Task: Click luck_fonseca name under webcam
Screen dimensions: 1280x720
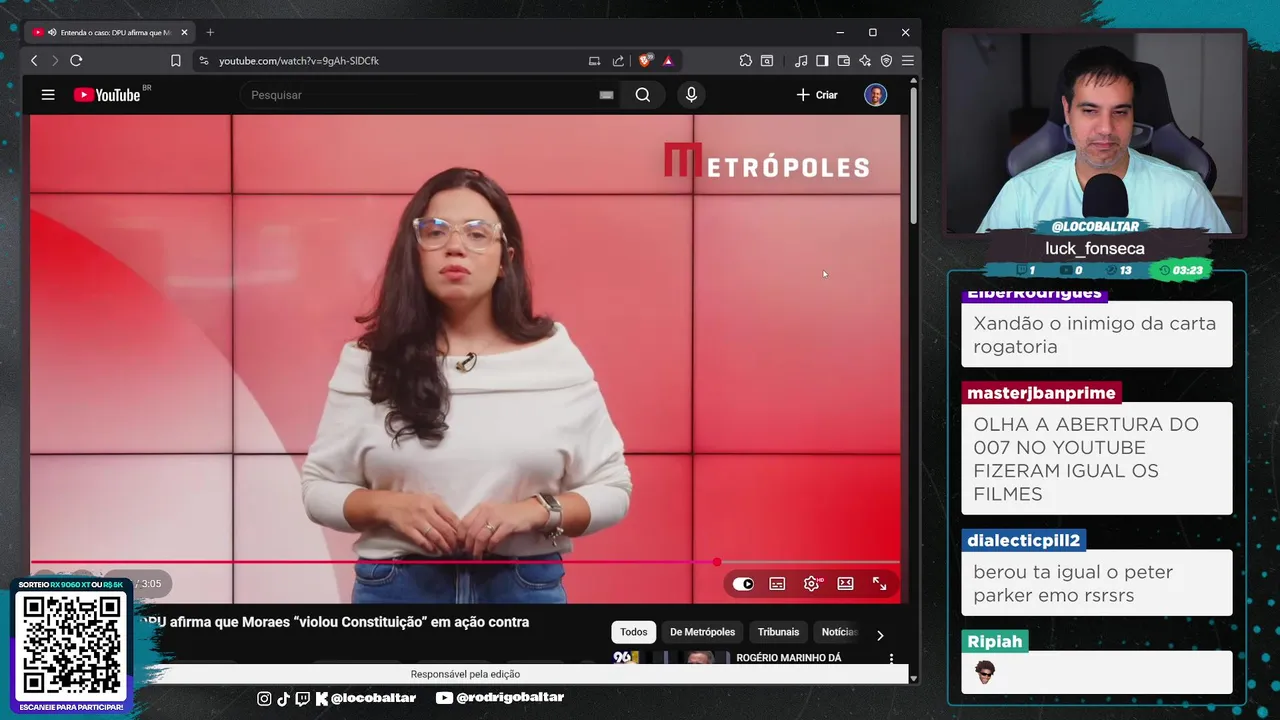Action: pos(1095,248)
